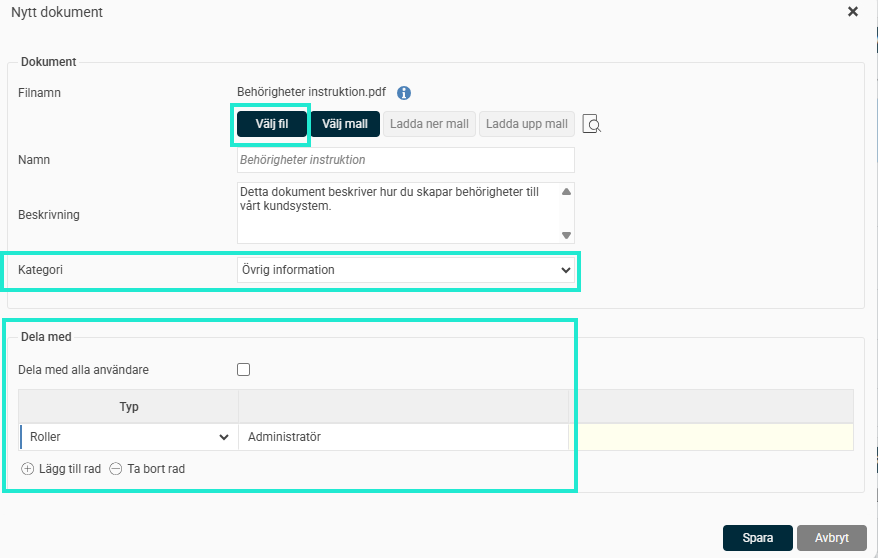Click the minus icon for Ta bort rad
The width and height of the screenshot is (878, 558).
coord(116,468)
